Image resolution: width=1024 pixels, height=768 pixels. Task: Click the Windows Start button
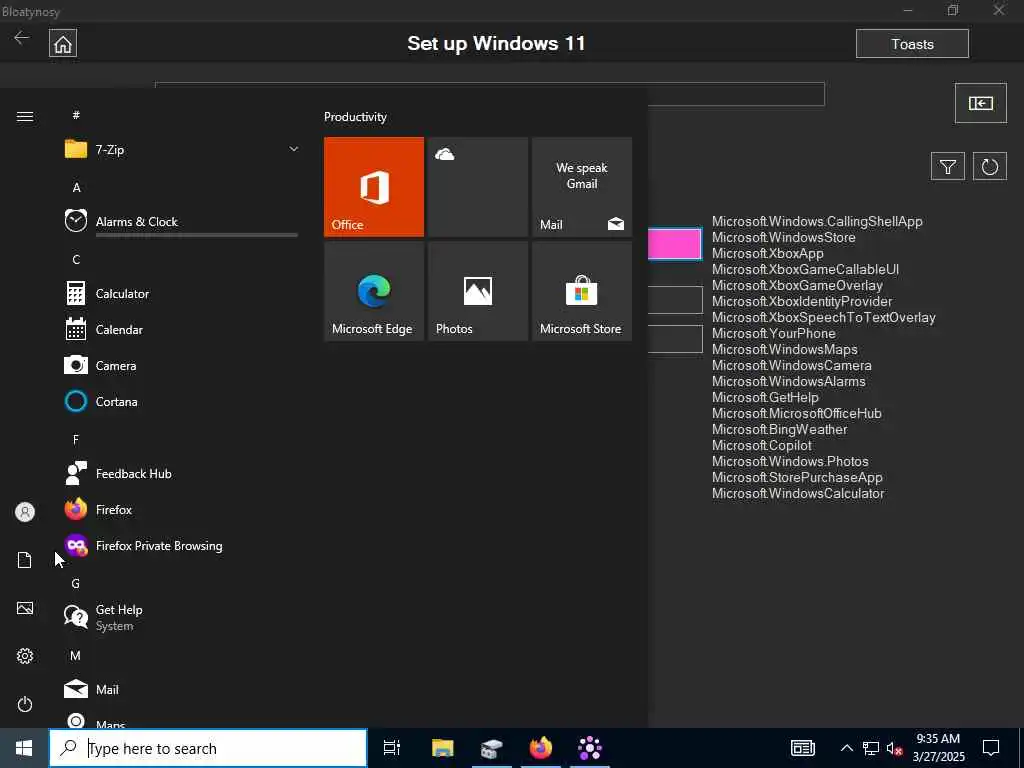click(24, 748)
